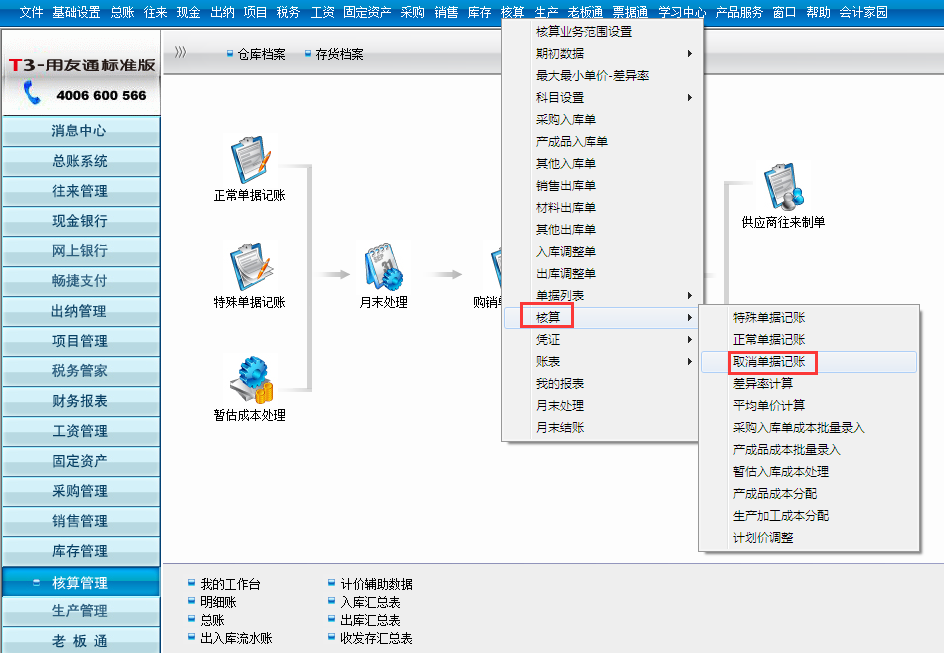Choose 月末结账 from the 核算 menu
This screenshot has width=944, height=653.
pos(560,428)
